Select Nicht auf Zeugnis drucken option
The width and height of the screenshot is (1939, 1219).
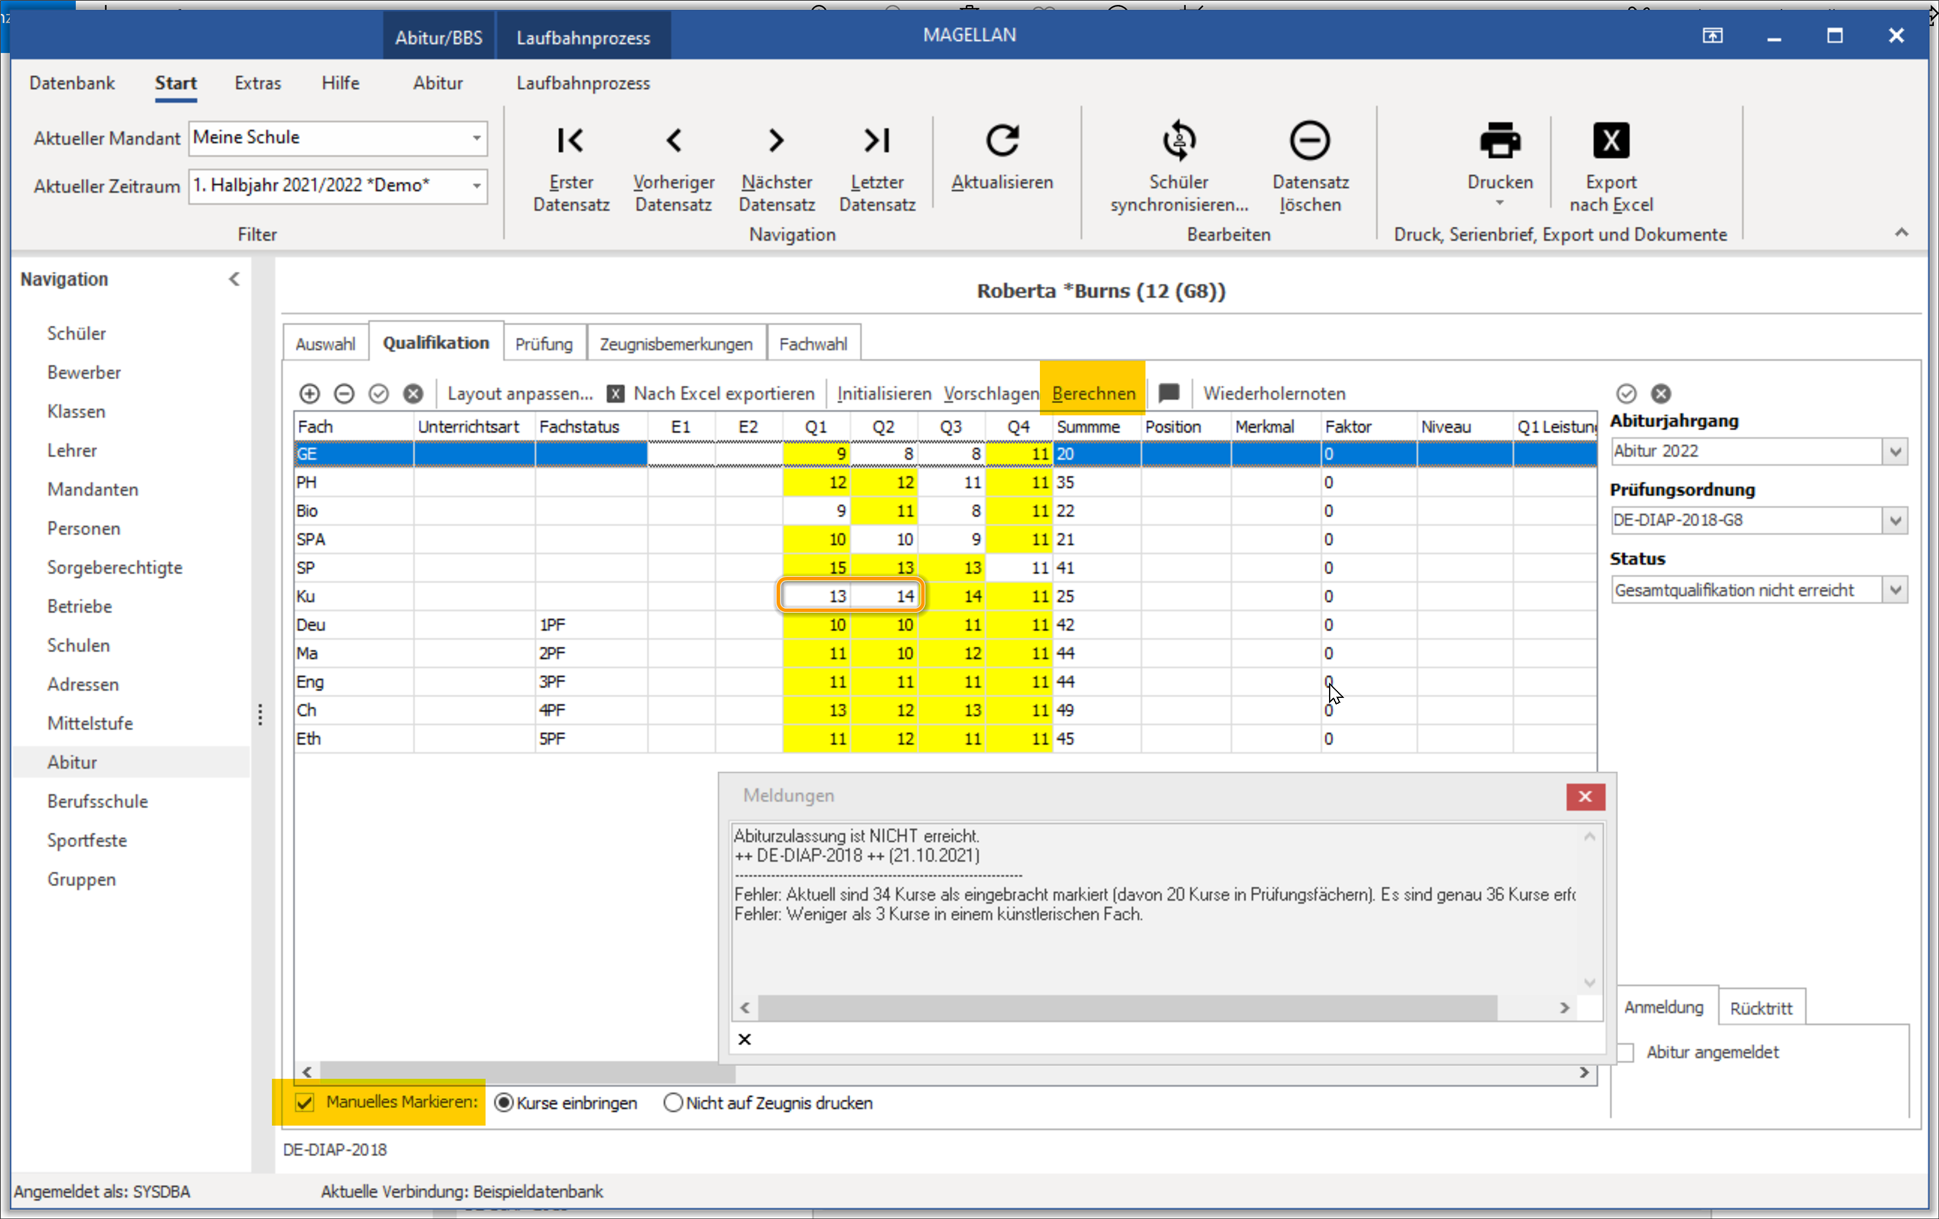coord(673,1102)
